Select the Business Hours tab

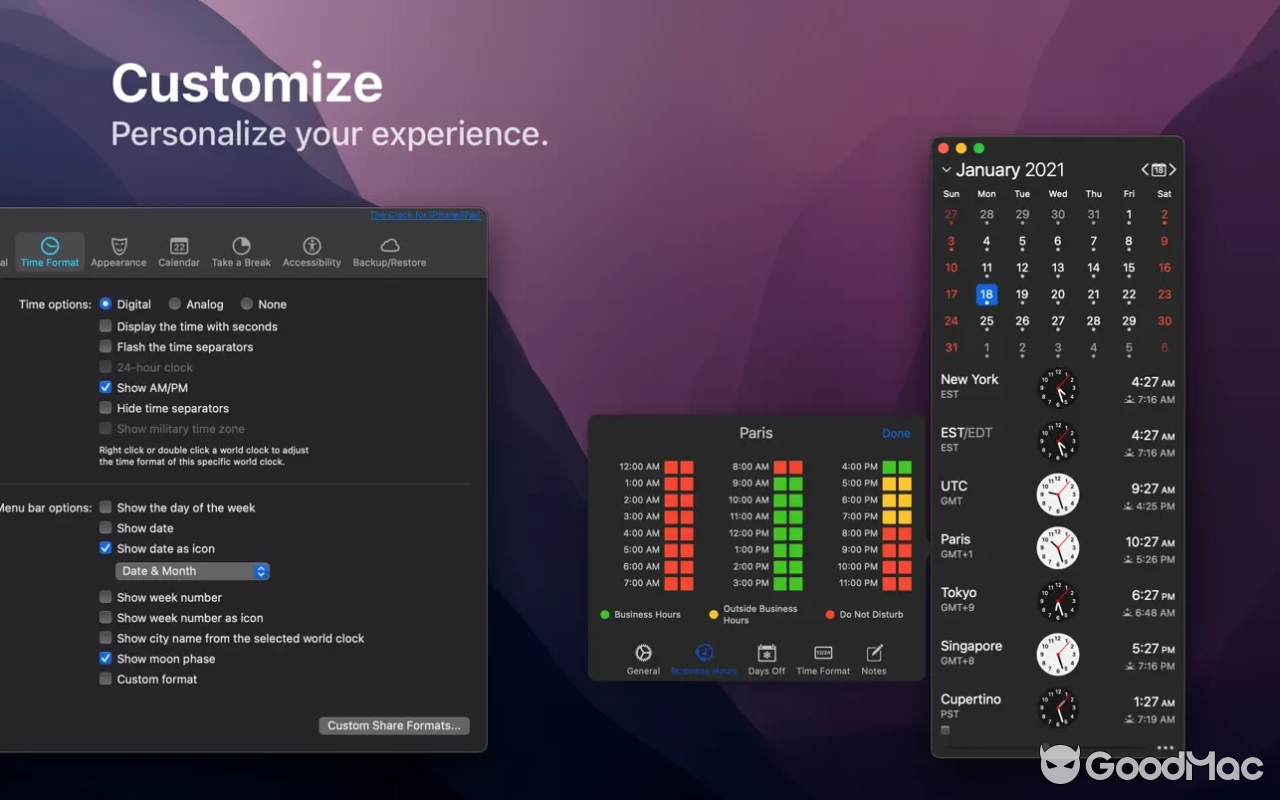click(704, 654)
